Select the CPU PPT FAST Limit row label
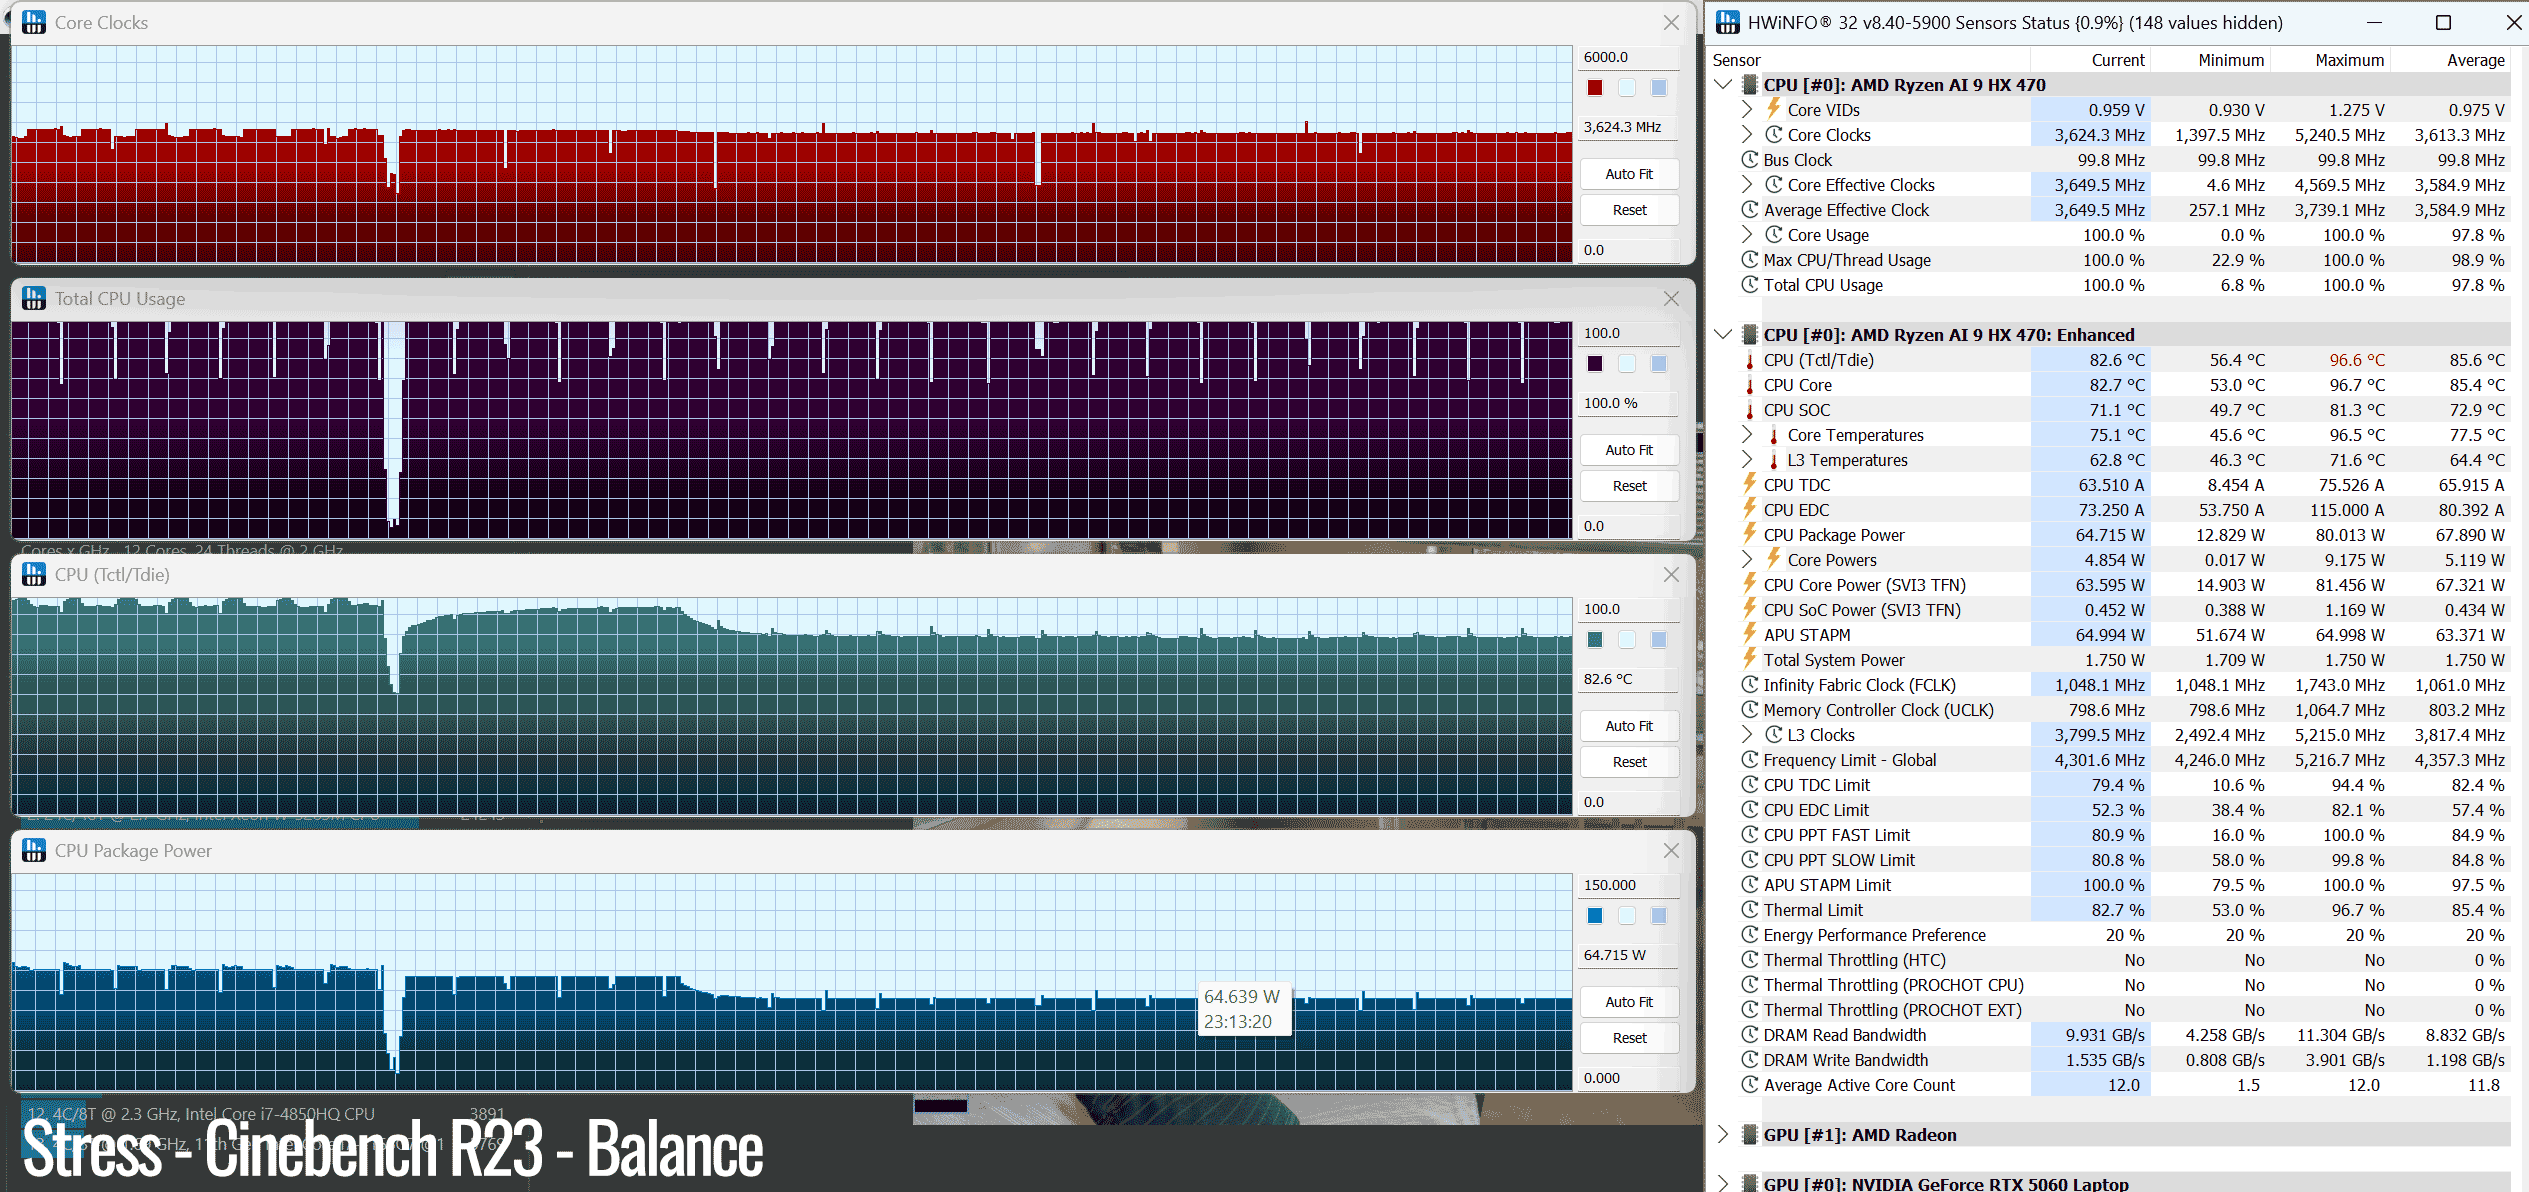Viewport: 2529px width, 1192px height. point(1836,835)
